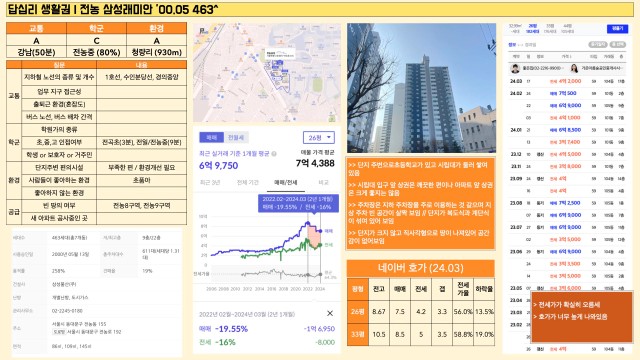Open the 전체 기간 chart tab
Screen dimensions: 640x360
click(x=248, y=182)
